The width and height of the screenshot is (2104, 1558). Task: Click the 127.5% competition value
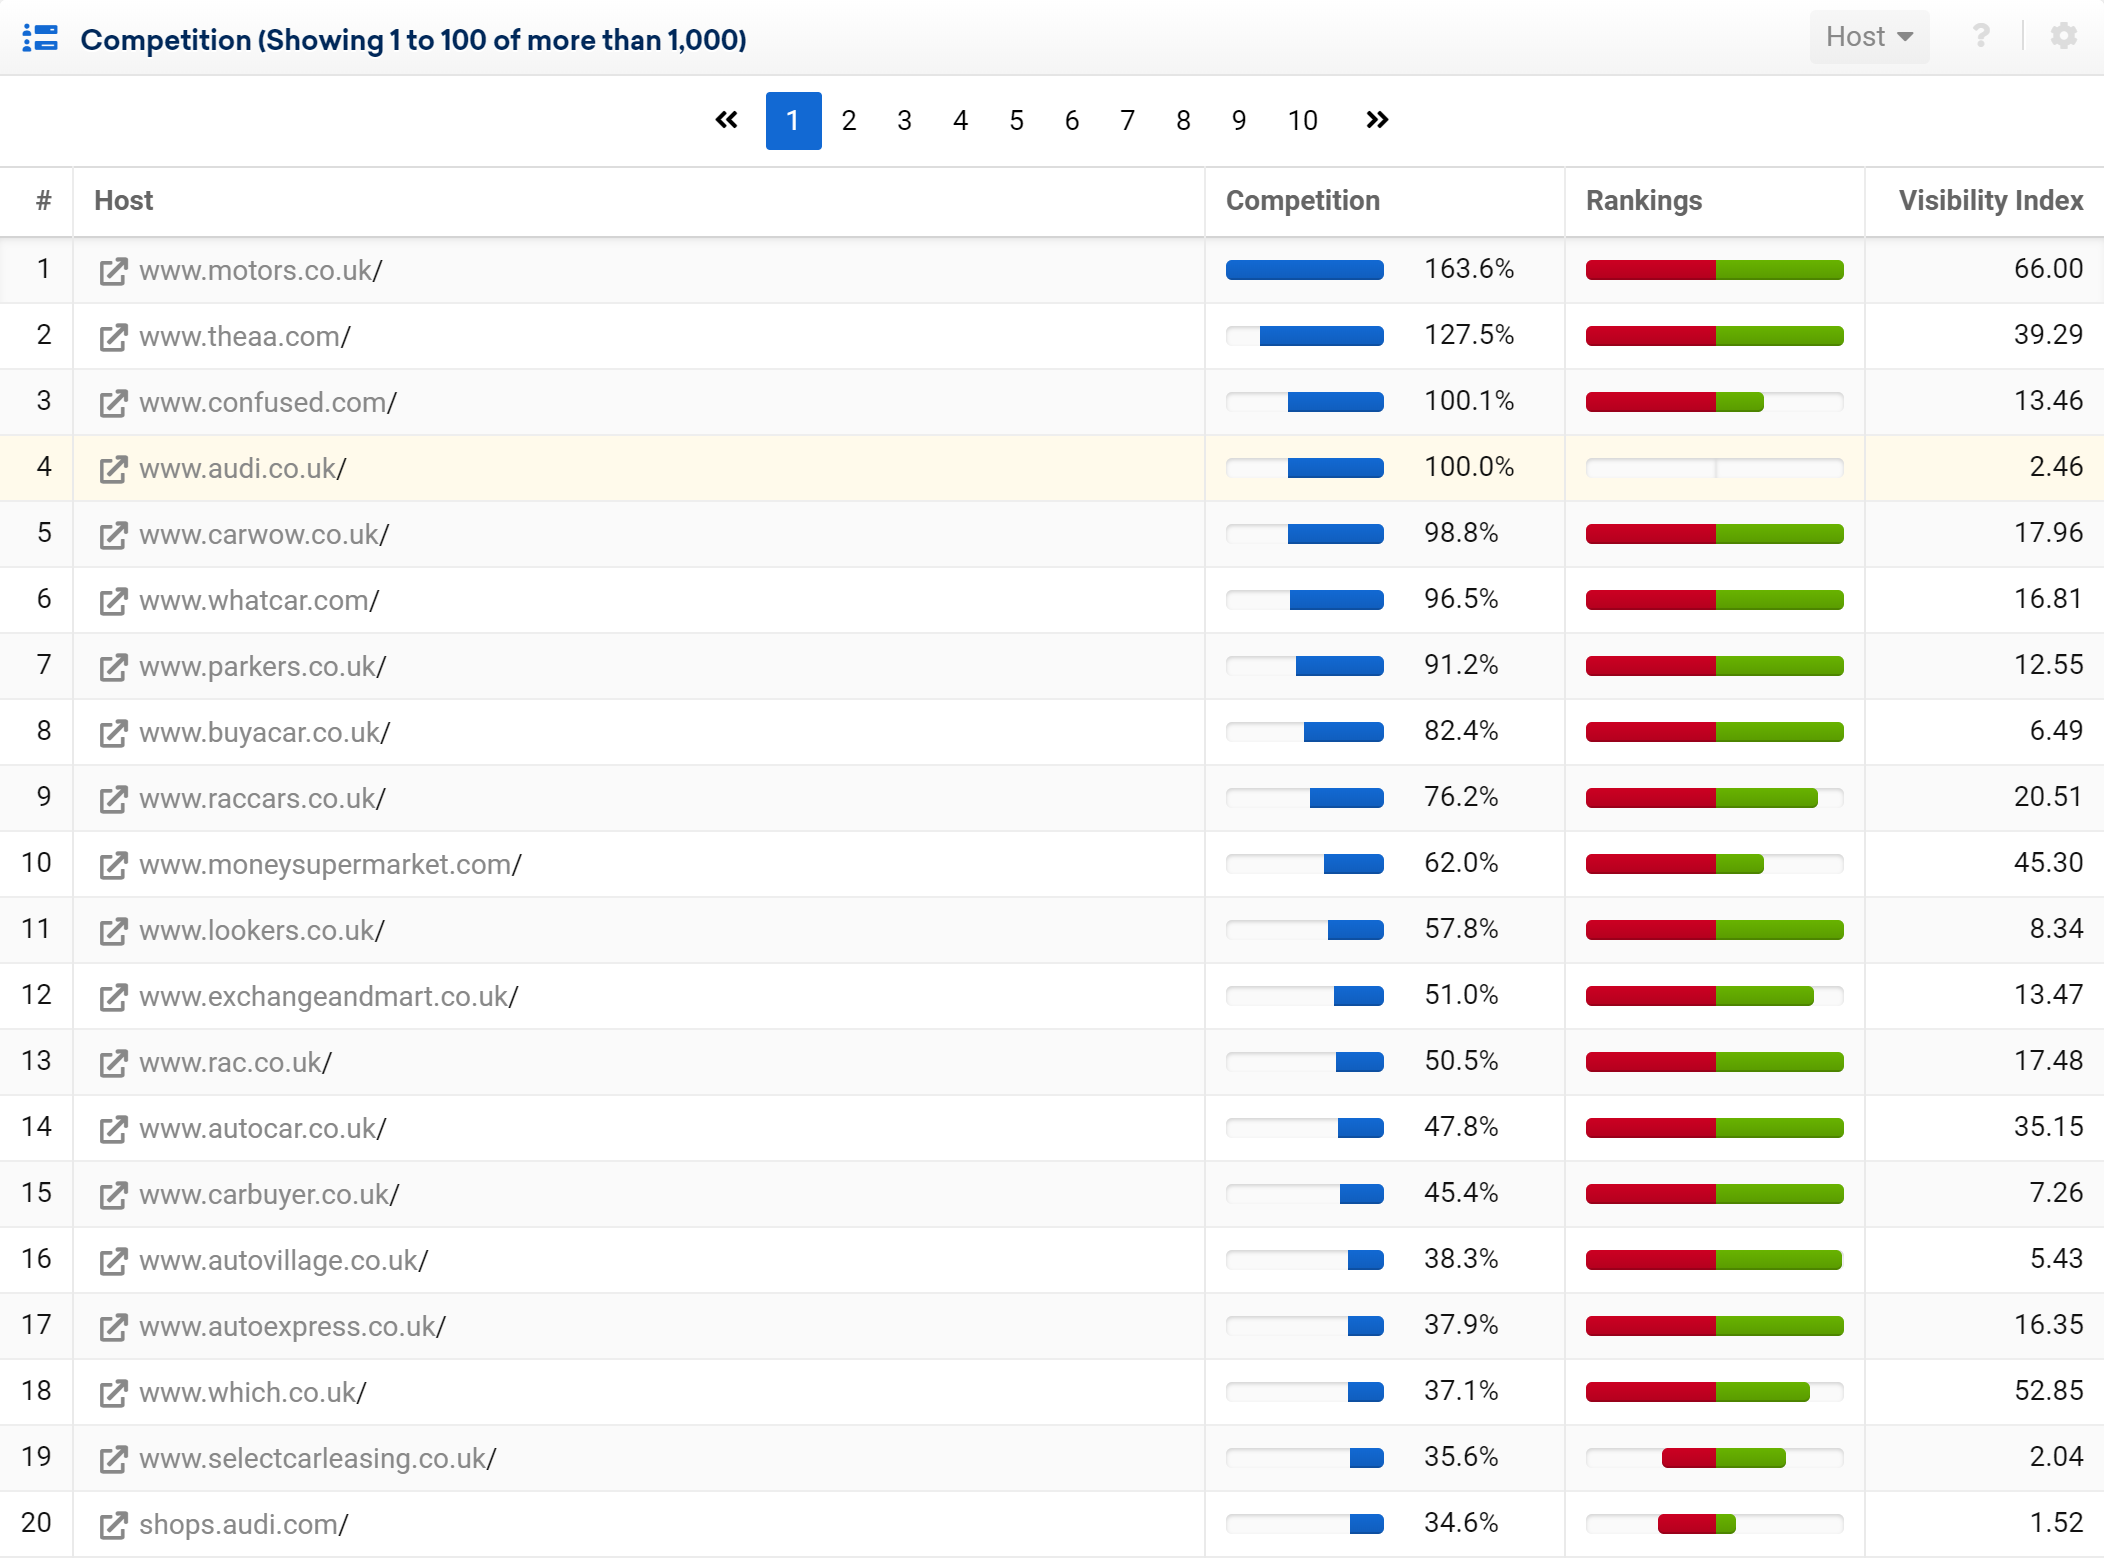coord(1469,335)
